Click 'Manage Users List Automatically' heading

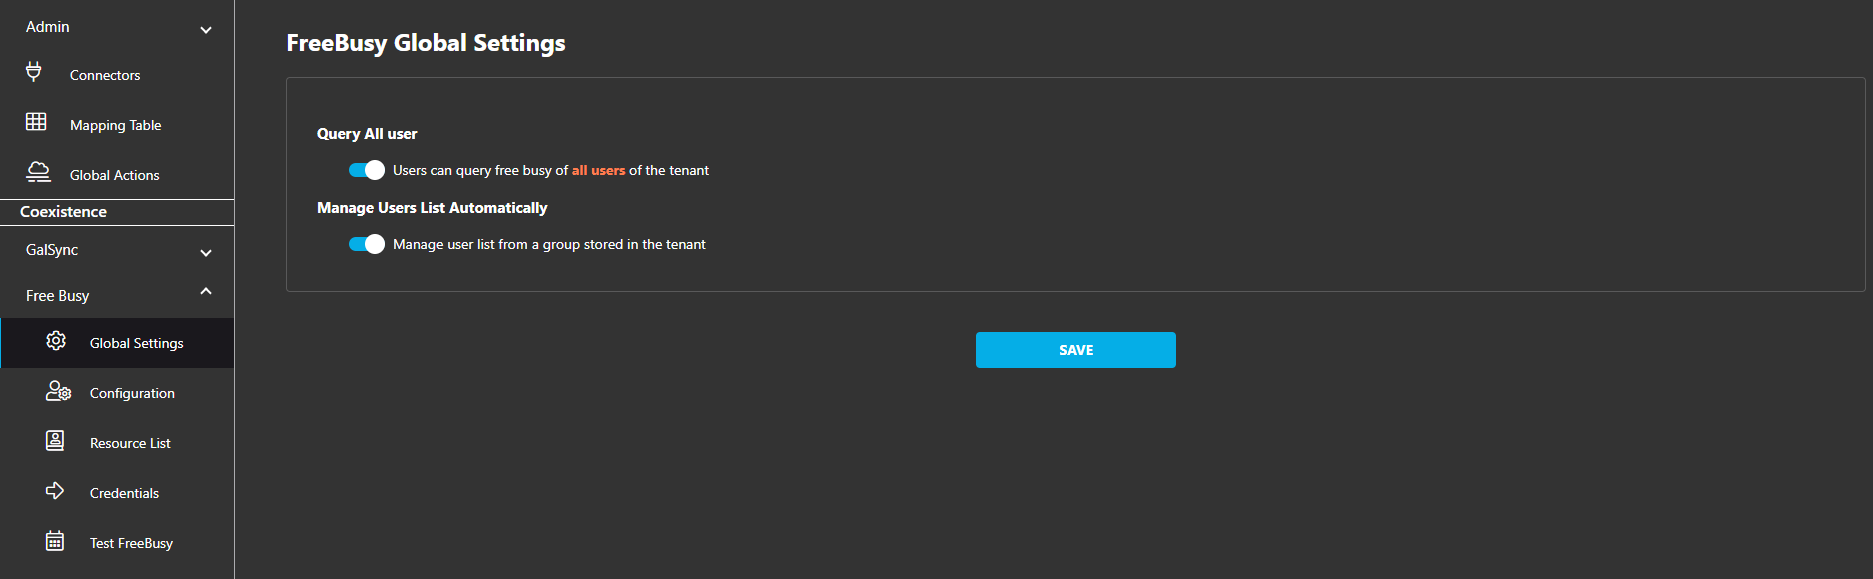[432, 208]
